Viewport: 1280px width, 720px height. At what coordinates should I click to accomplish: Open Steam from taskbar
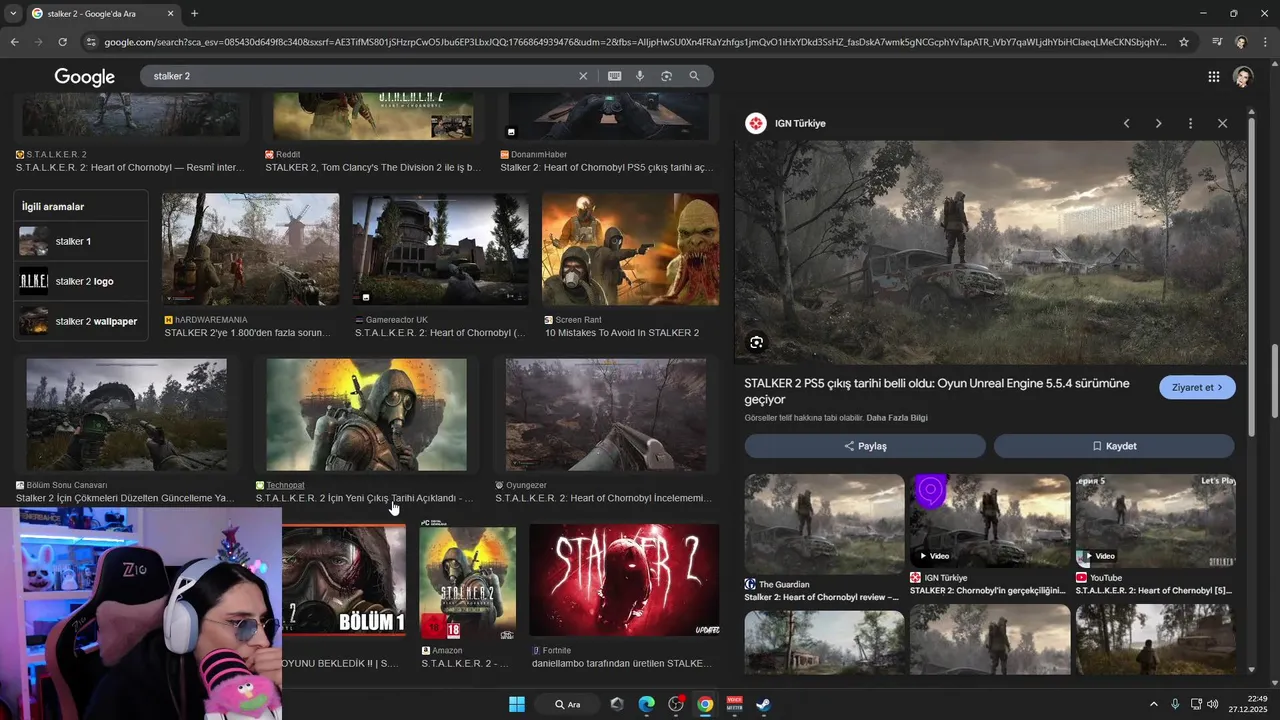763,704
